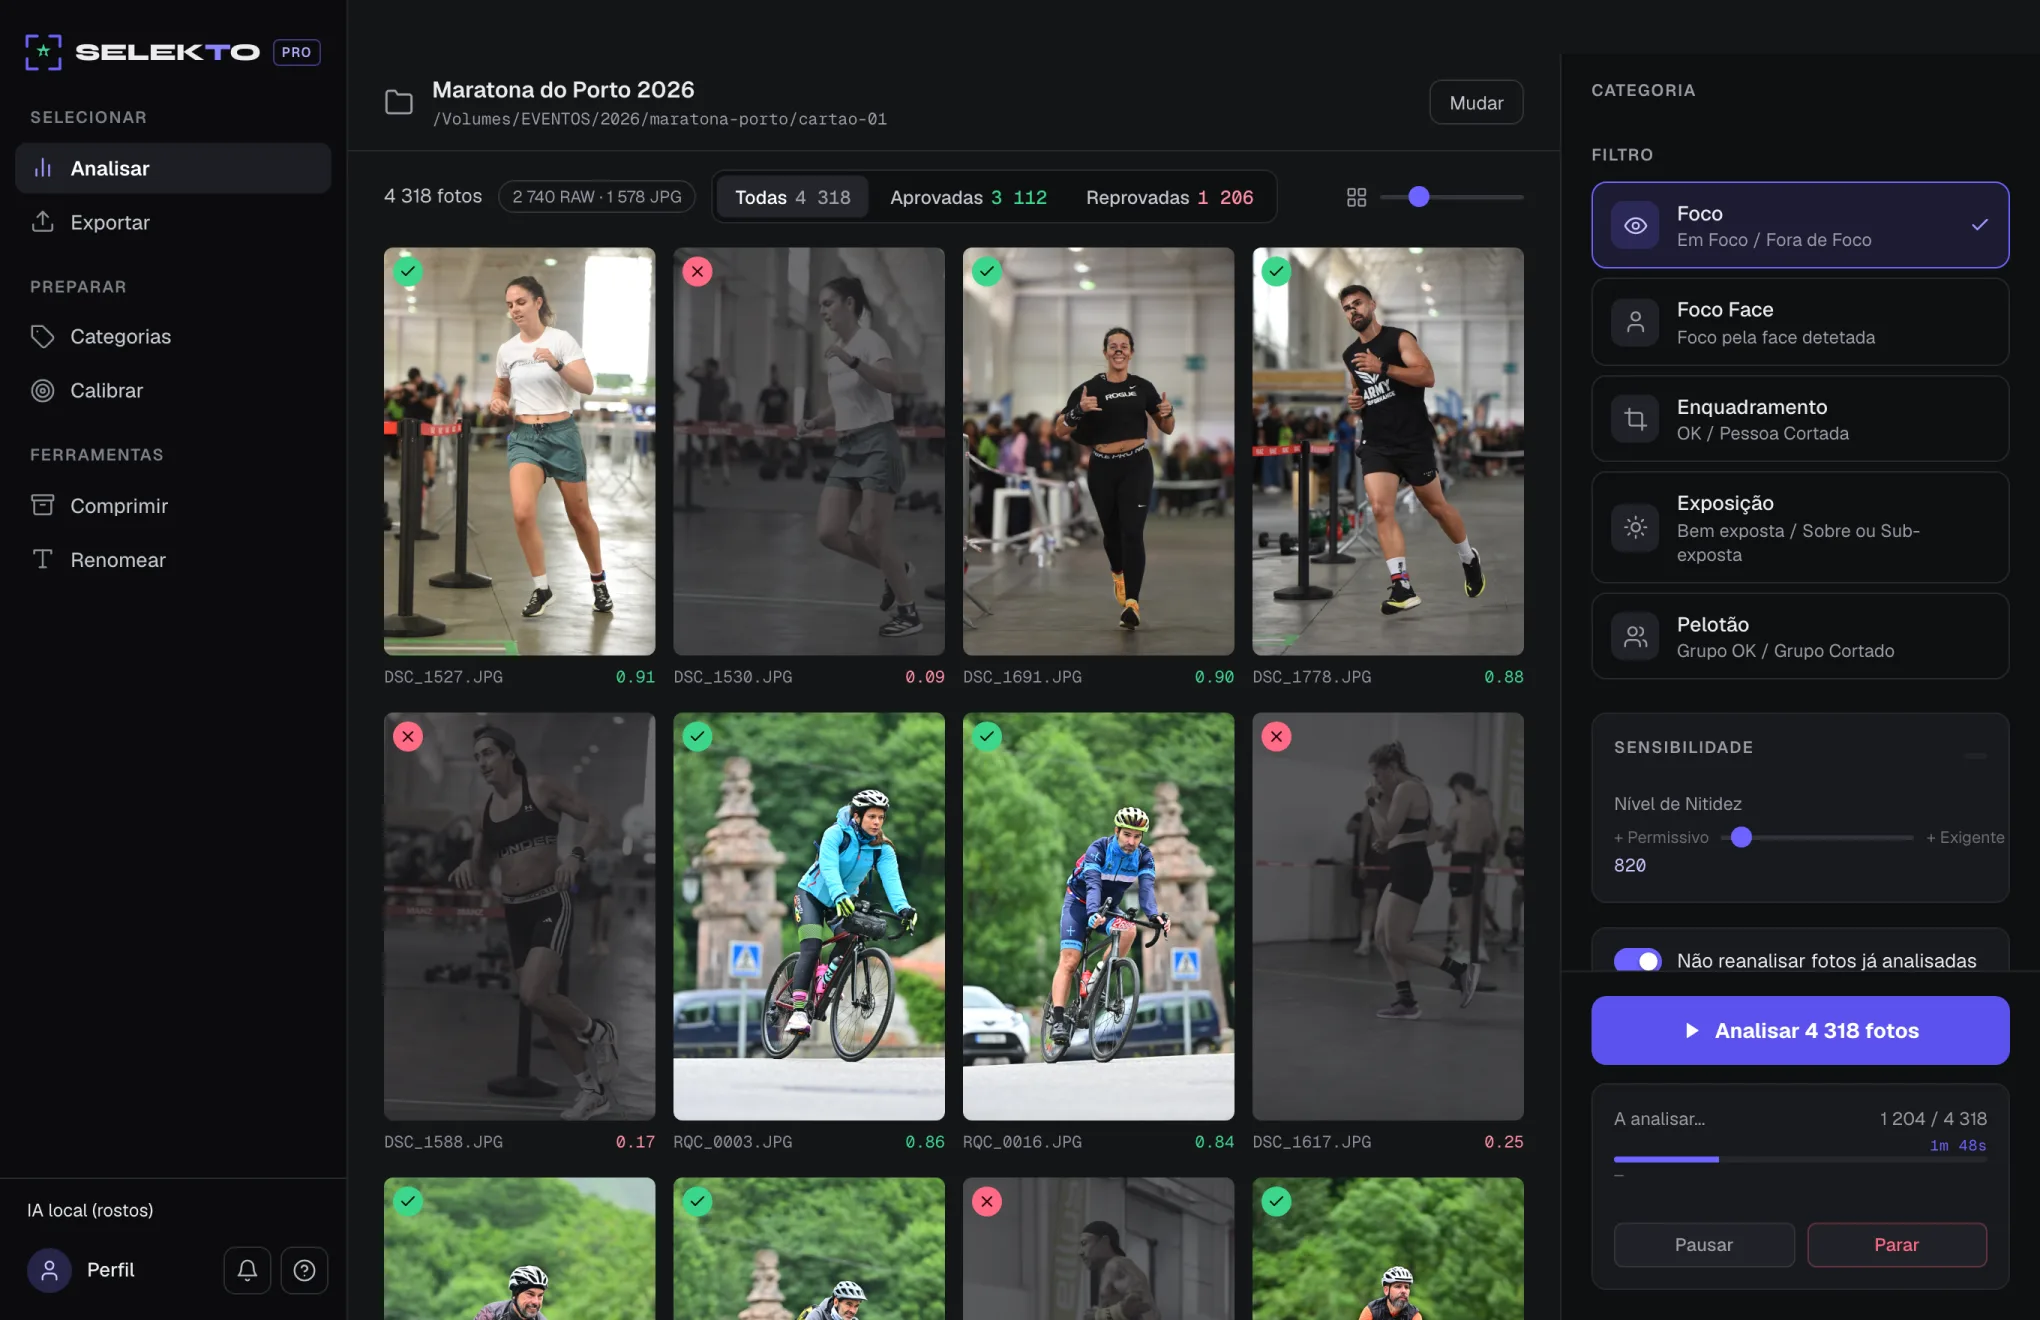The height and width of the screenshot is (1320, 2040).
Task: Toggle the green approval badge on RQC_0003.JPG
Action: pyautogui.click(x=697, y=737)
